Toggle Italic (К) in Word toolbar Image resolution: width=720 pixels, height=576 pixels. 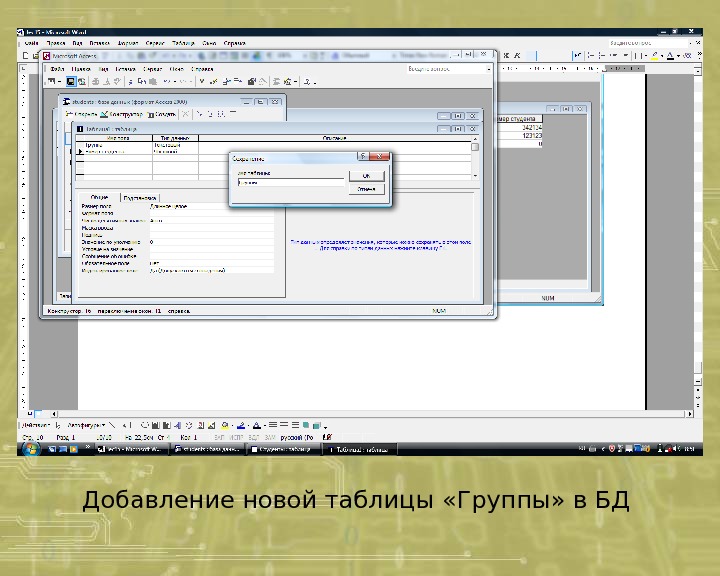[x=517, y=56]
